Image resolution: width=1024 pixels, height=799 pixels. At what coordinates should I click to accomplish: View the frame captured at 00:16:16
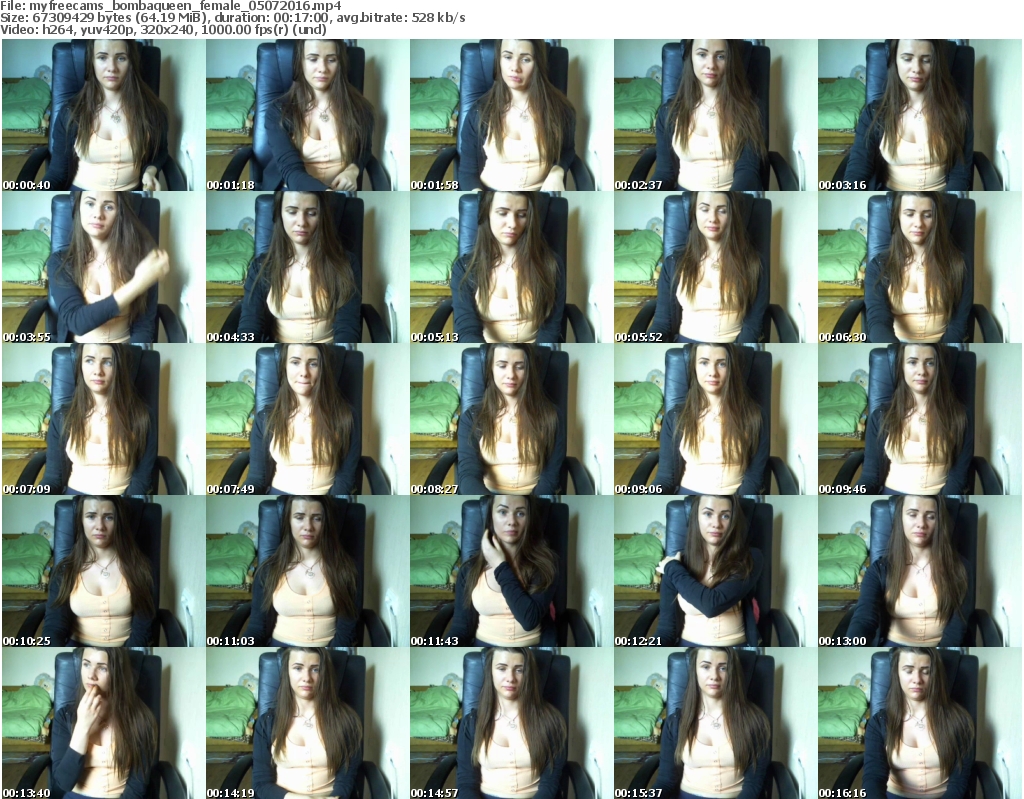[x=920, y=723]
